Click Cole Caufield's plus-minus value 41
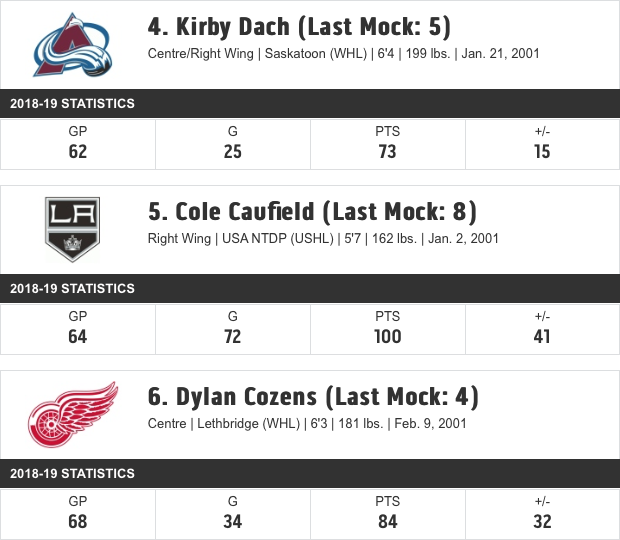This screenshot has height=540, width=620. coord(542,337)
